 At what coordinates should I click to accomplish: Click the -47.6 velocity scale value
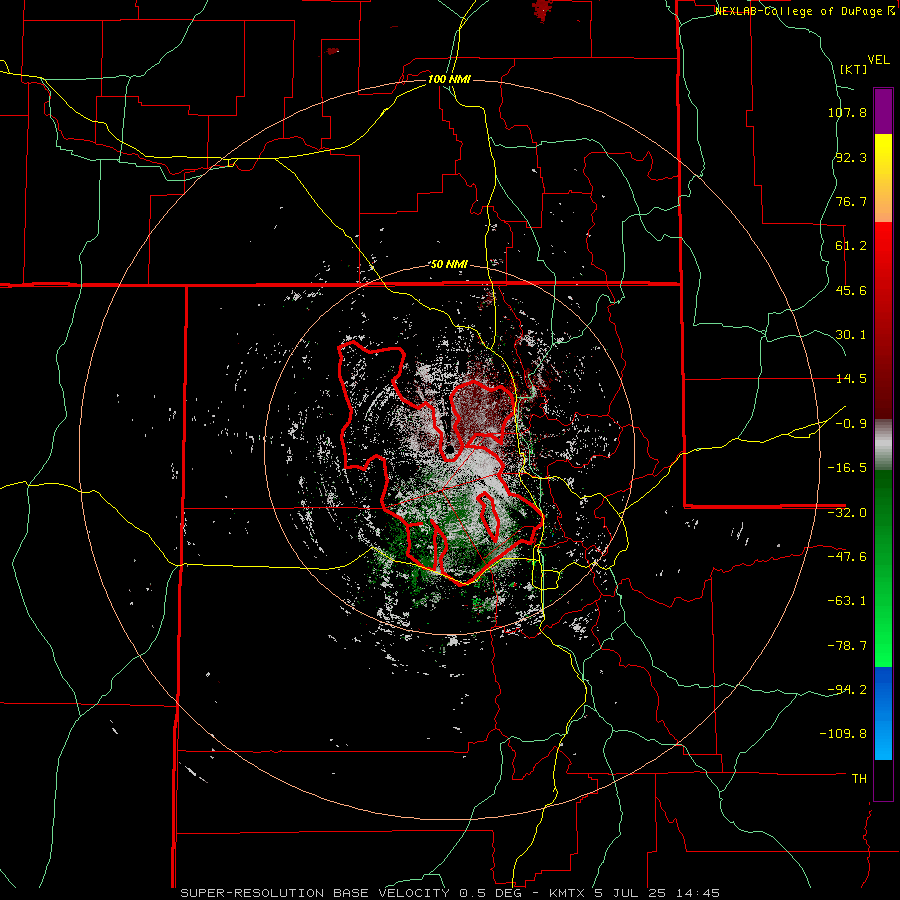point(847,557)
